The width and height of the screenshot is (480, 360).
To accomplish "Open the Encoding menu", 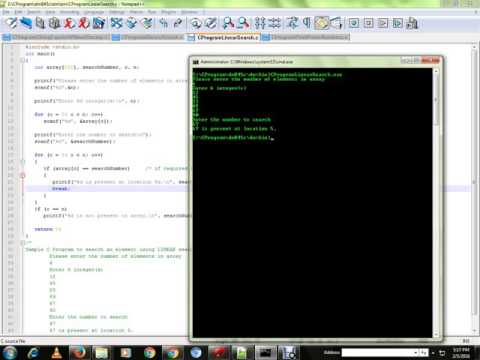I will pos(69,12).
